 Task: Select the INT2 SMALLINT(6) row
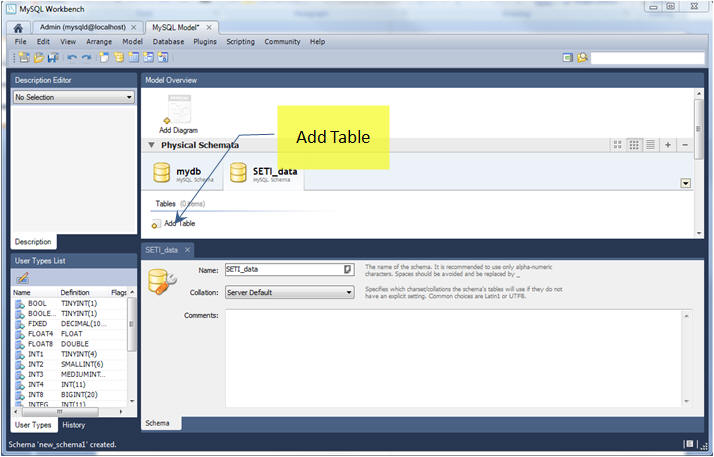coord(71,364)
